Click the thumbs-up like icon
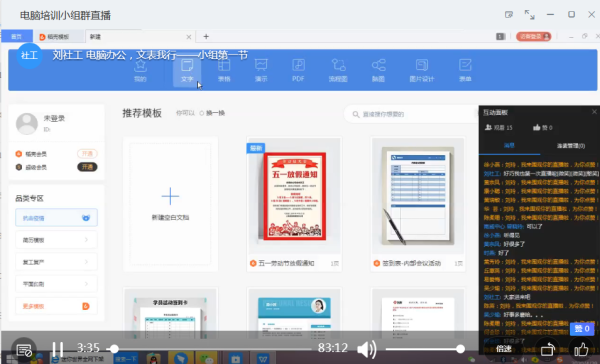This screenshot has width=600, height=364. (581, 349)
